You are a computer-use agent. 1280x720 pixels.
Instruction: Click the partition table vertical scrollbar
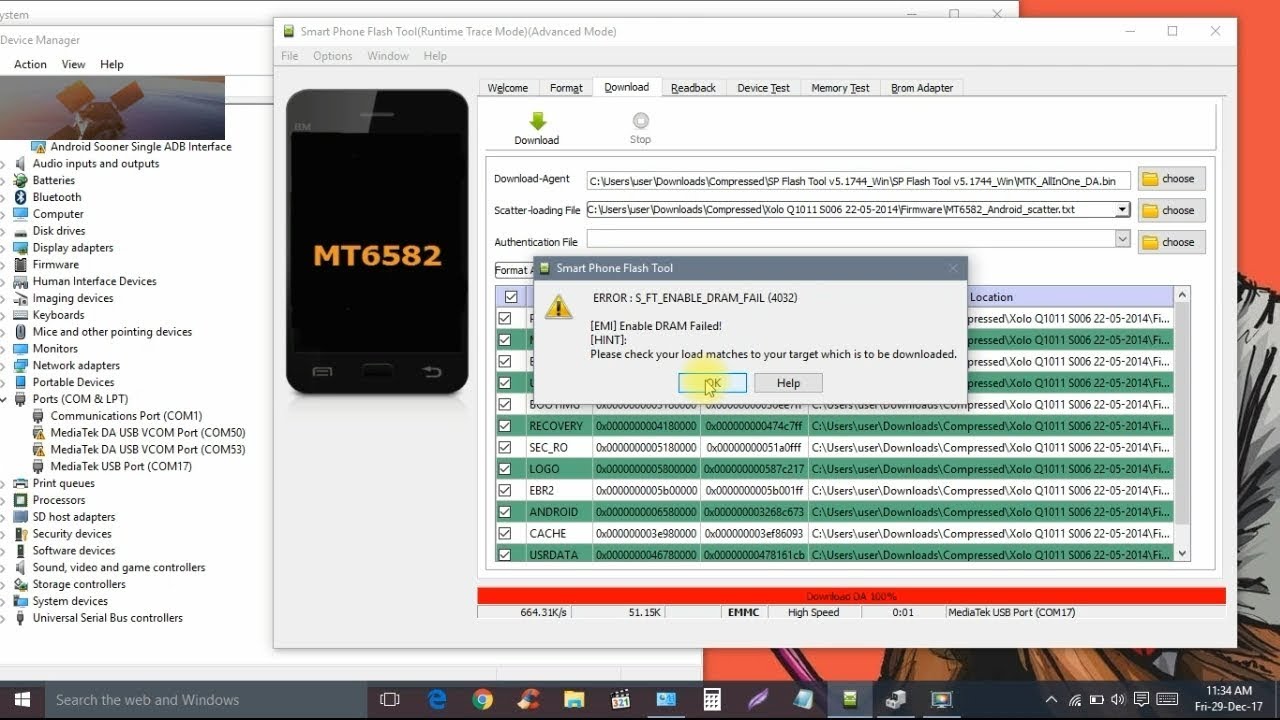pyautogui.click(x=1183, y=424)
